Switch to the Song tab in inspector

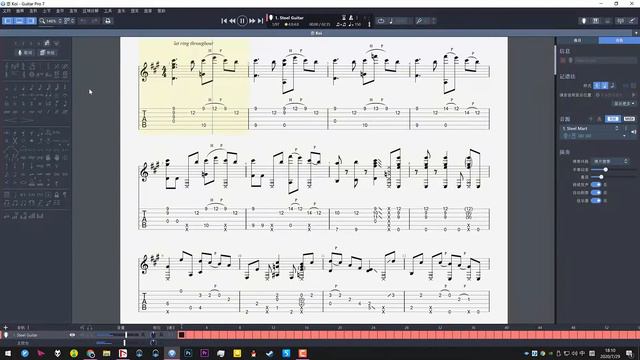click(577, 40)
